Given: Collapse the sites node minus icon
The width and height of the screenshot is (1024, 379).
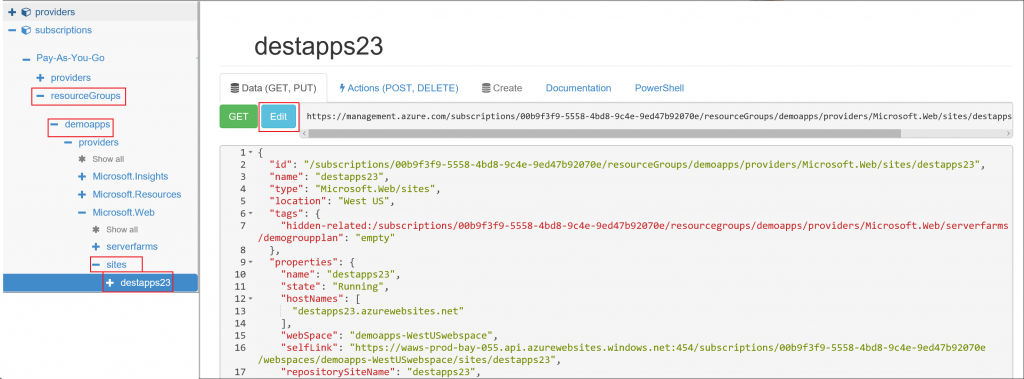Looking at the screenshot, I should (95, 265).
